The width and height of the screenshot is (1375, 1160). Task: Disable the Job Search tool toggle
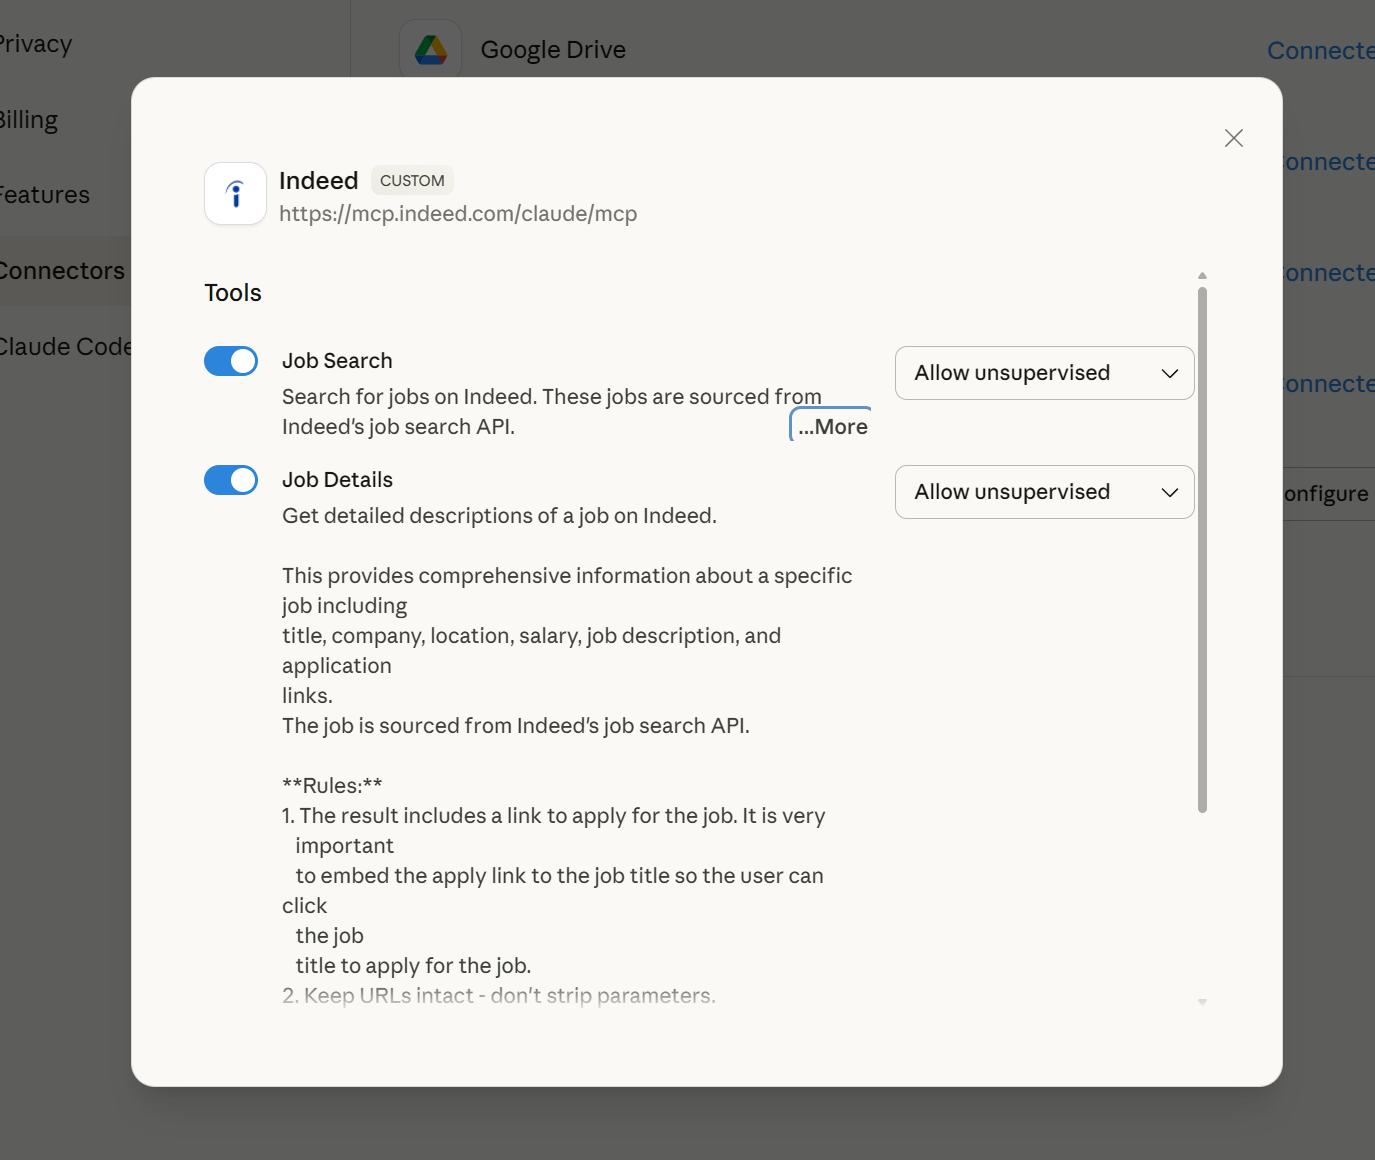[231, 361]
